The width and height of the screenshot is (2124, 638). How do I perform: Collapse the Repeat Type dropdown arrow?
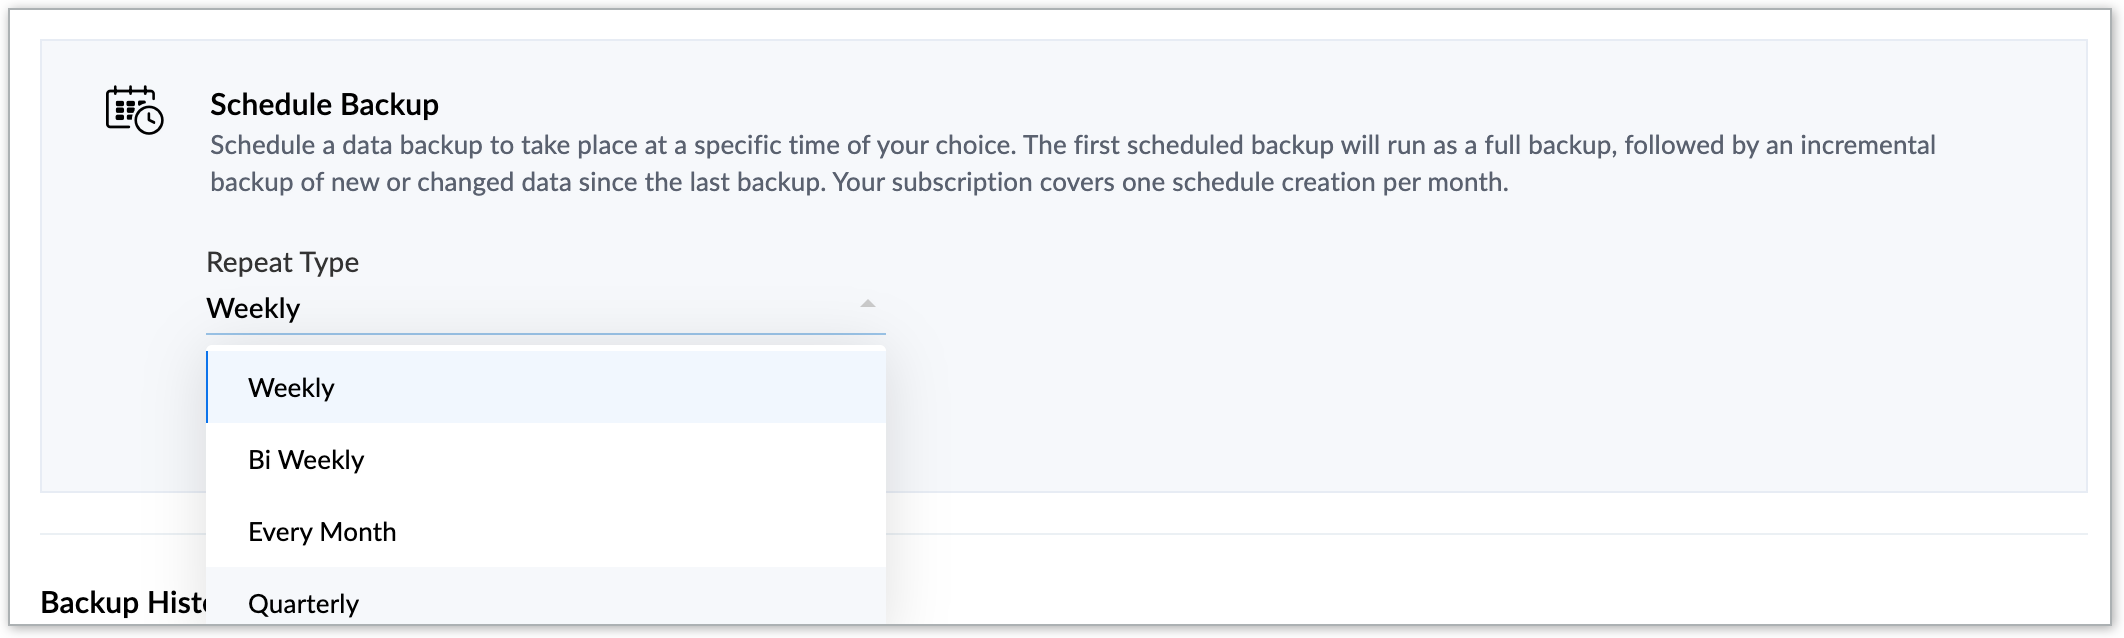point(867,304)
